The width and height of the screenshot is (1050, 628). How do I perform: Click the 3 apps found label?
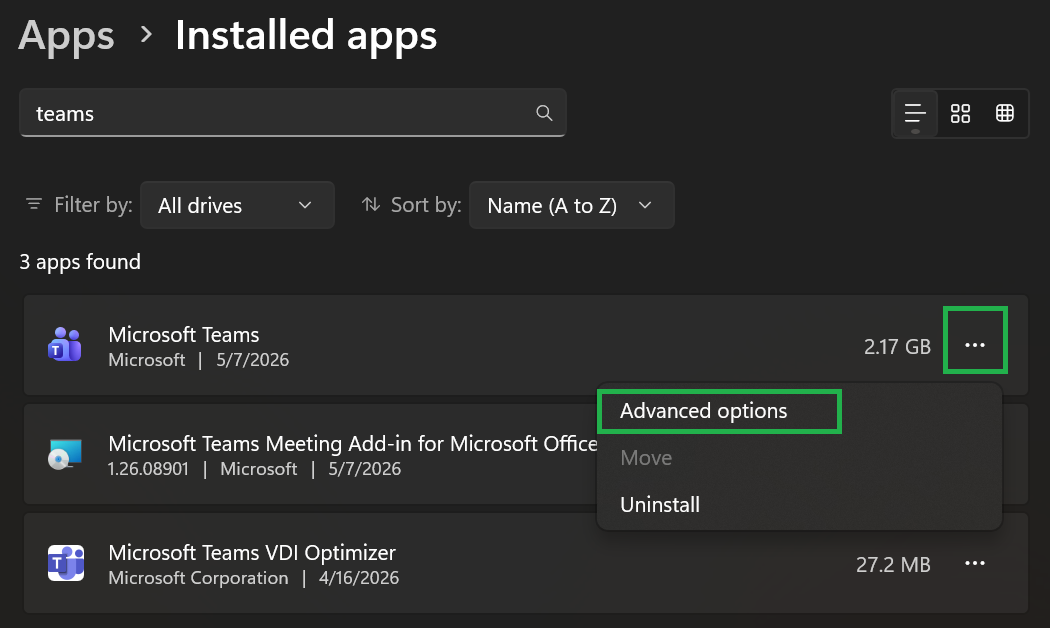[x=80, y=262]
